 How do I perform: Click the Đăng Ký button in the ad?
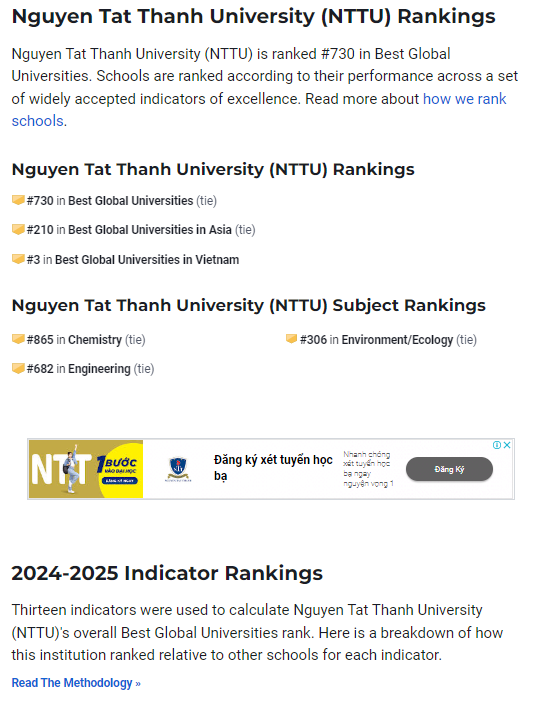tap(449, 469)
